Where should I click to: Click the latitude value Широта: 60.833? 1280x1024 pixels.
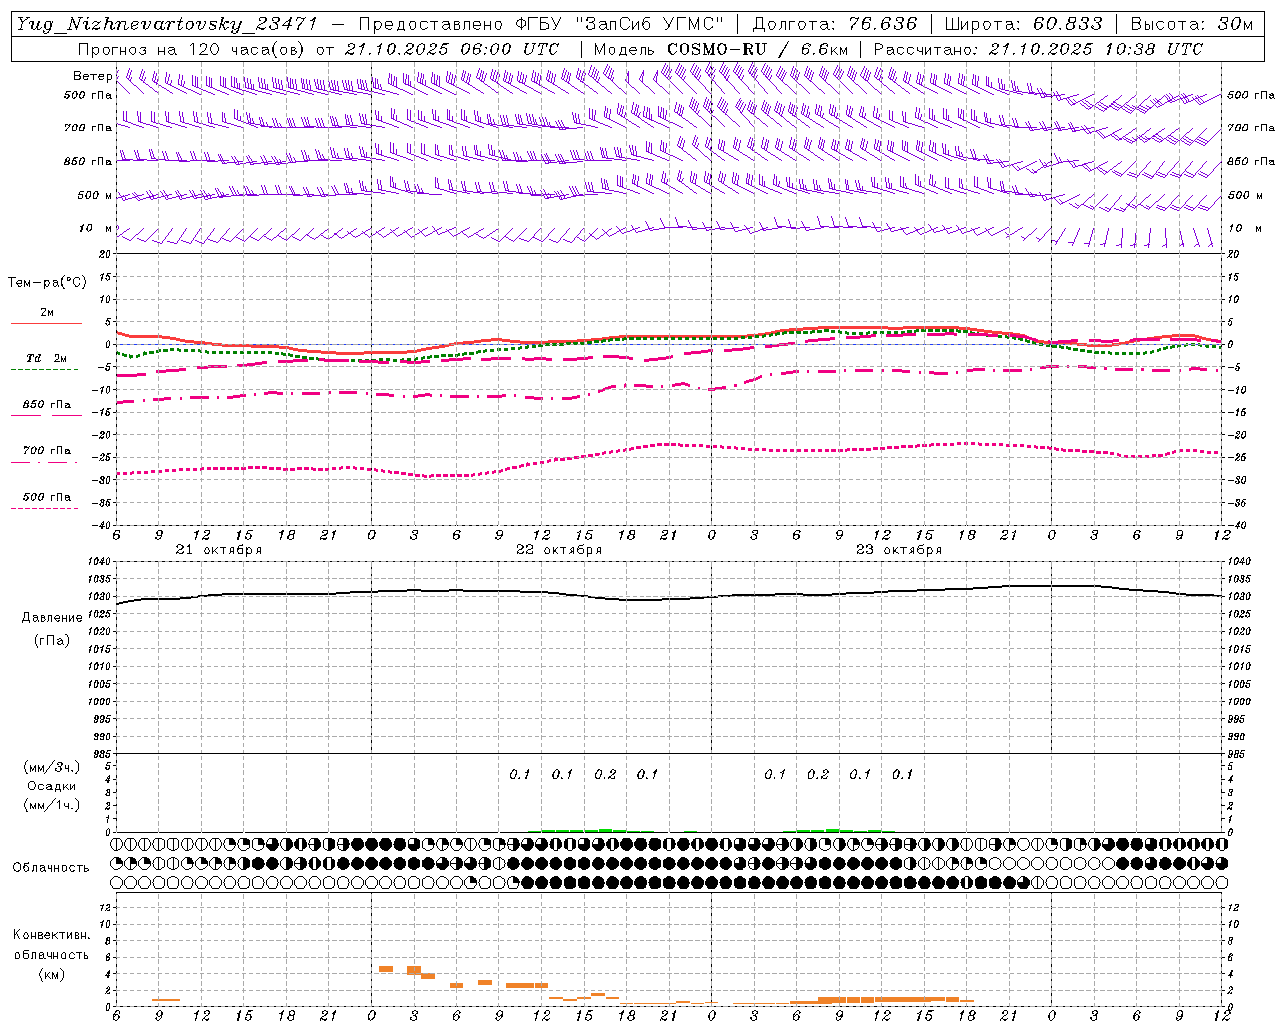click(1023, 24)
